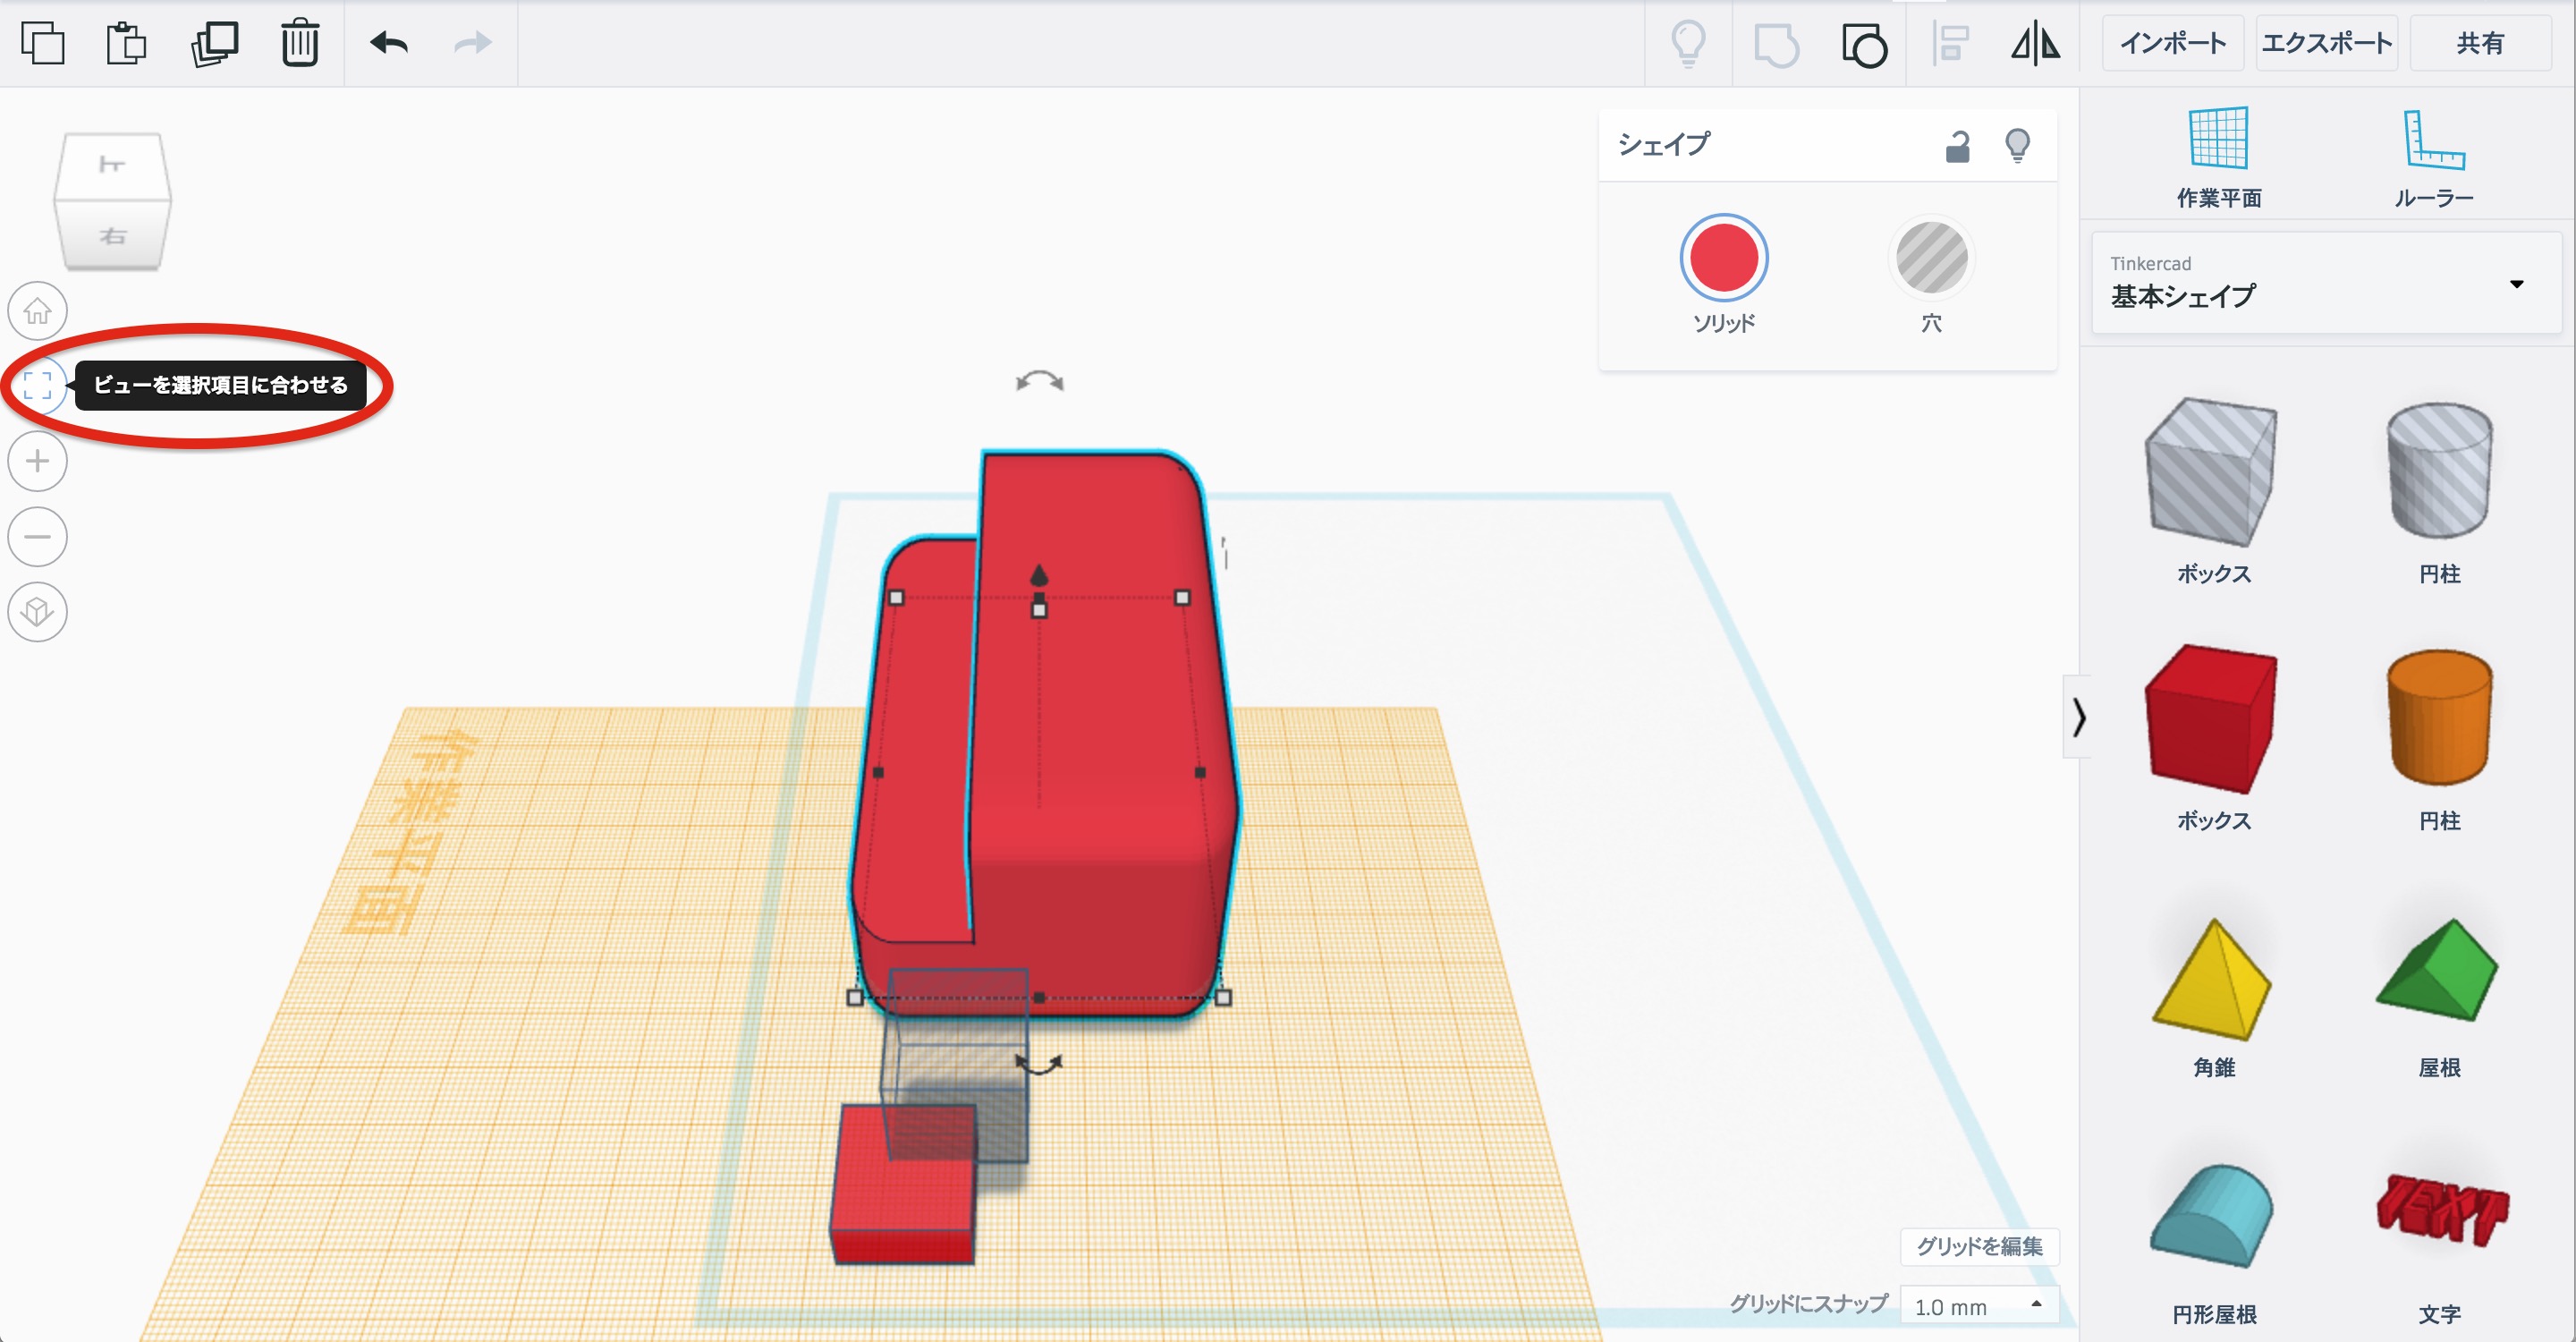Select the 穴 (hole) option
The height and width of the screenshot is (1342, 2576).
[1931, 259]
